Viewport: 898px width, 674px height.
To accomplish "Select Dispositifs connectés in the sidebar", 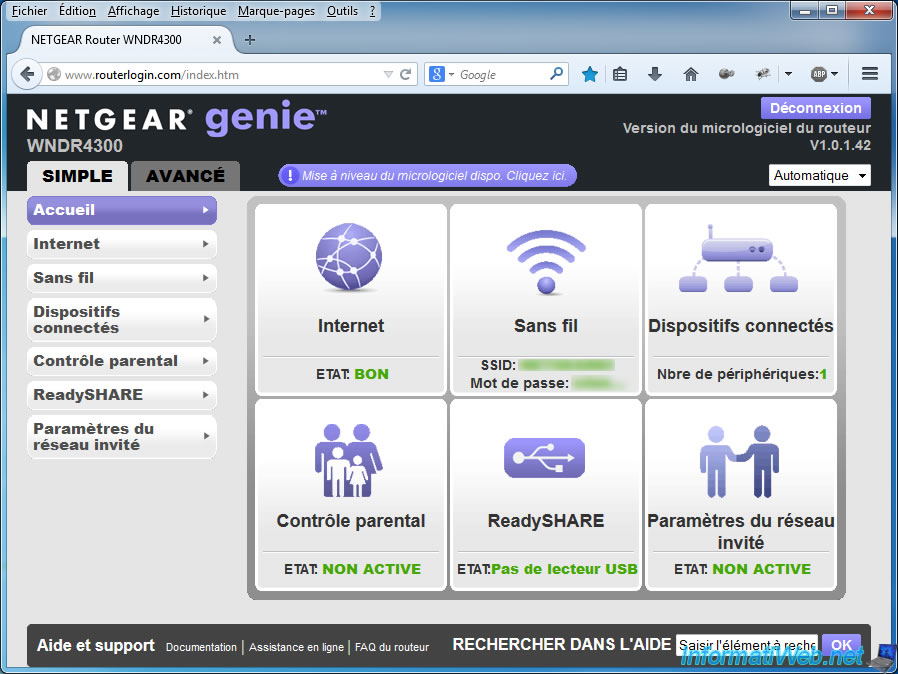I will (122, 320).
